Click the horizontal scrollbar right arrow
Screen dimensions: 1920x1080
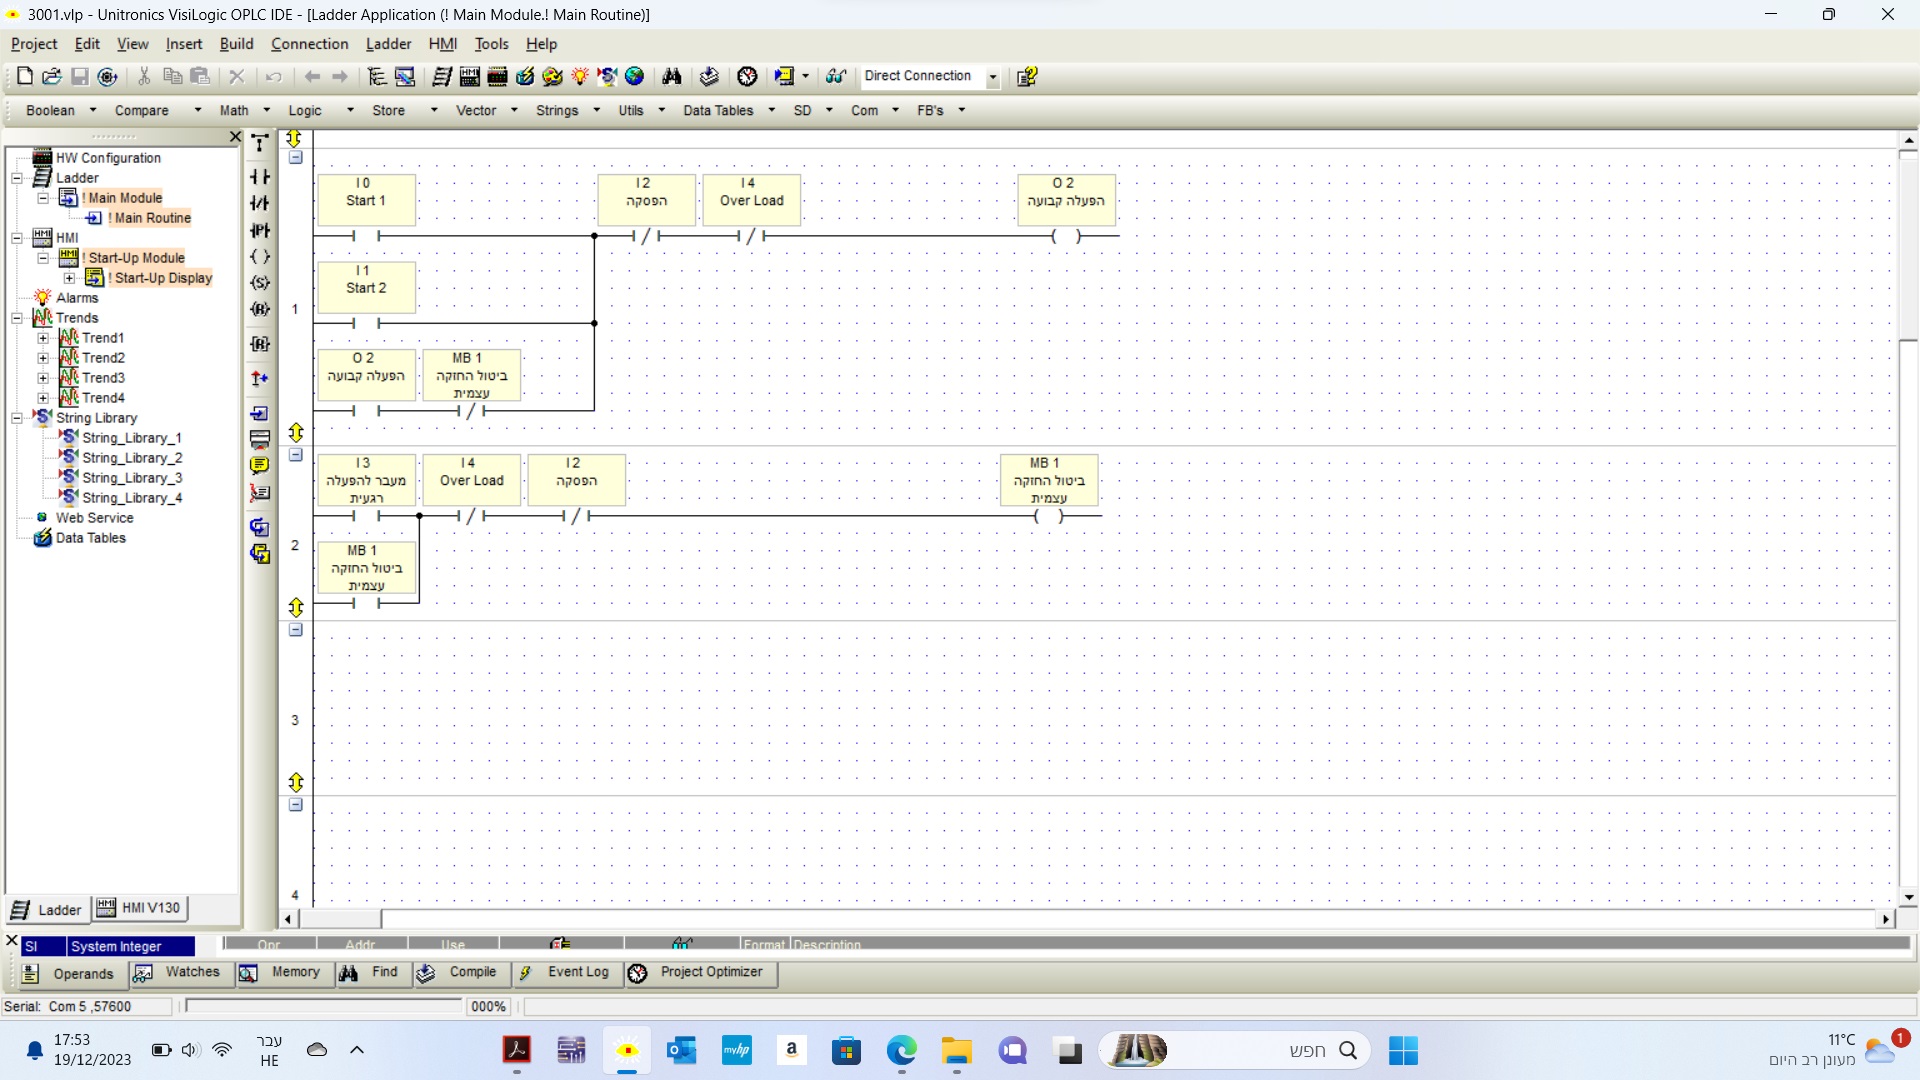pyautogui.click(x=1886, y=919)
